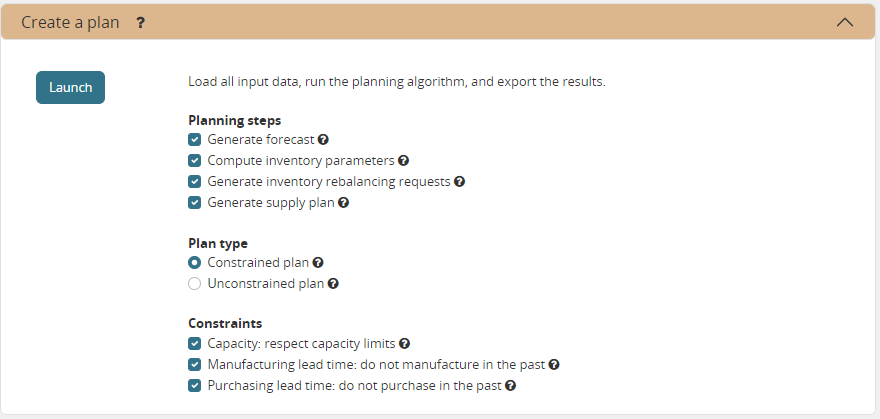Choose the Constrained plan option

[x=195, y=262]
